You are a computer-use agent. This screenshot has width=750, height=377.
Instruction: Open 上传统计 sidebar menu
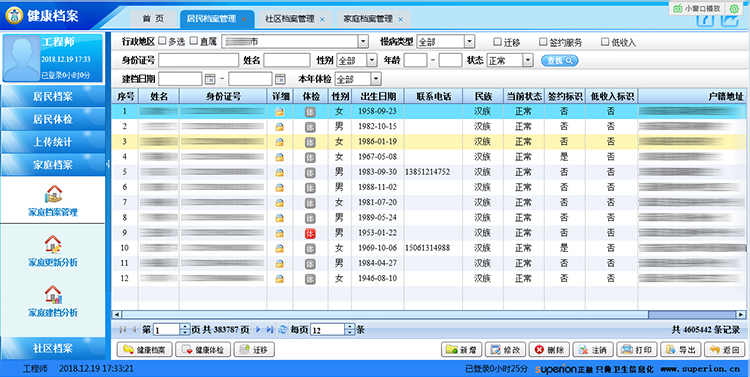coord(53,142)
